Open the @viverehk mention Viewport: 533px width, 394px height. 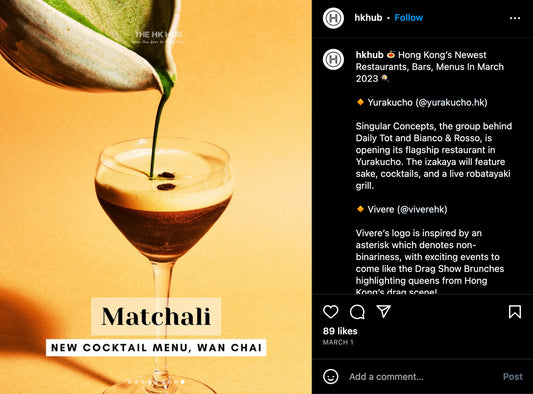(x=422, y=209)
